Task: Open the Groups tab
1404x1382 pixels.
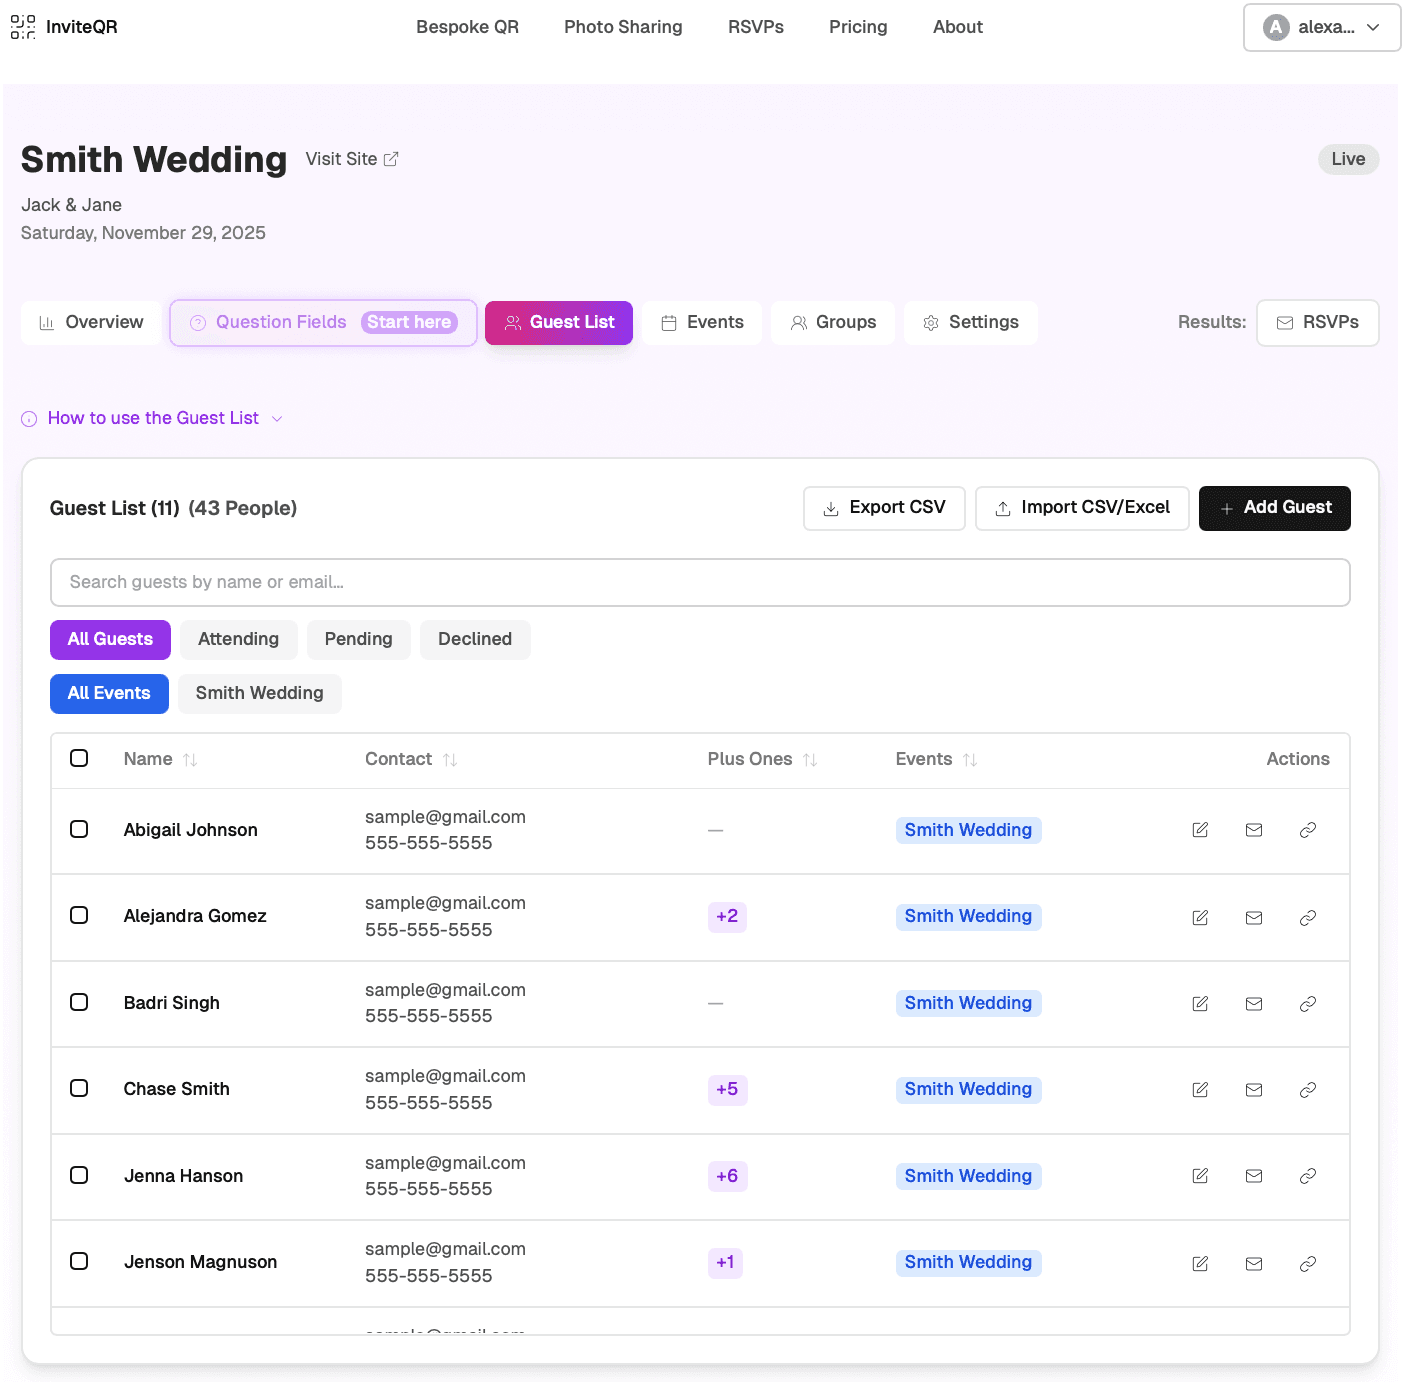Action: [x=833, y=322]
